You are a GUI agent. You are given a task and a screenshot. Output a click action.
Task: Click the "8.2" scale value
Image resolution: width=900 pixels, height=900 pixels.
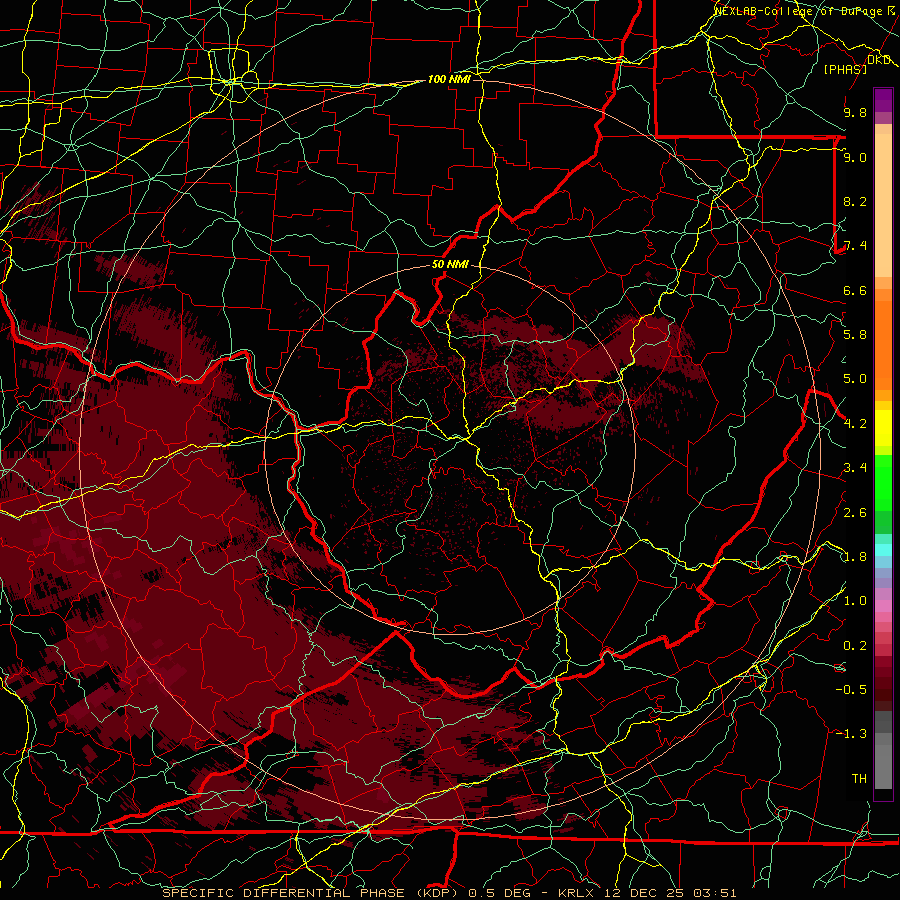(855, 201)
